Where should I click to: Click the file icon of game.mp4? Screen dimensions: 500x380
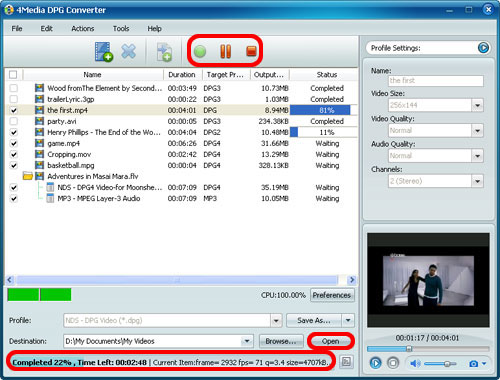[39, 143]
